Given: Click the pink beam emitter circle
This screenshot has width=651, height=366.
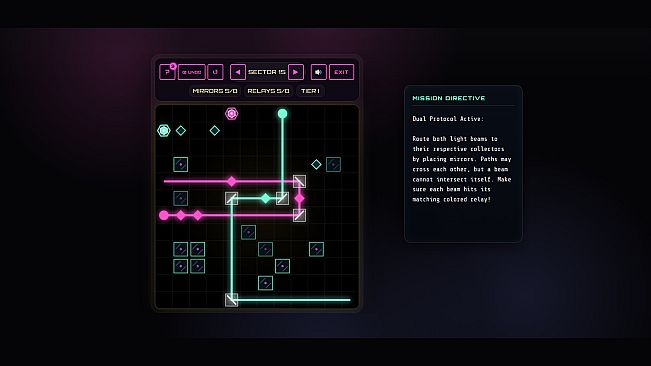Looking at the screenshot, I should pos(164,215).
